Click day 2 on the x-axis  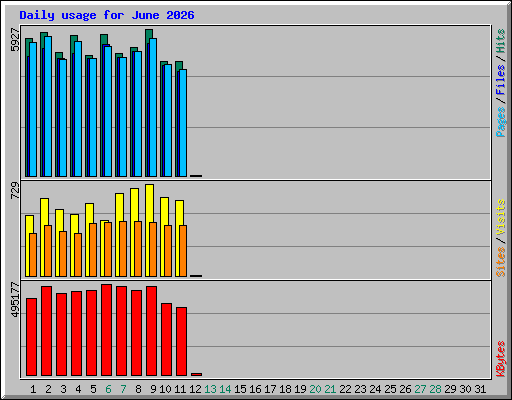[48, 389]
